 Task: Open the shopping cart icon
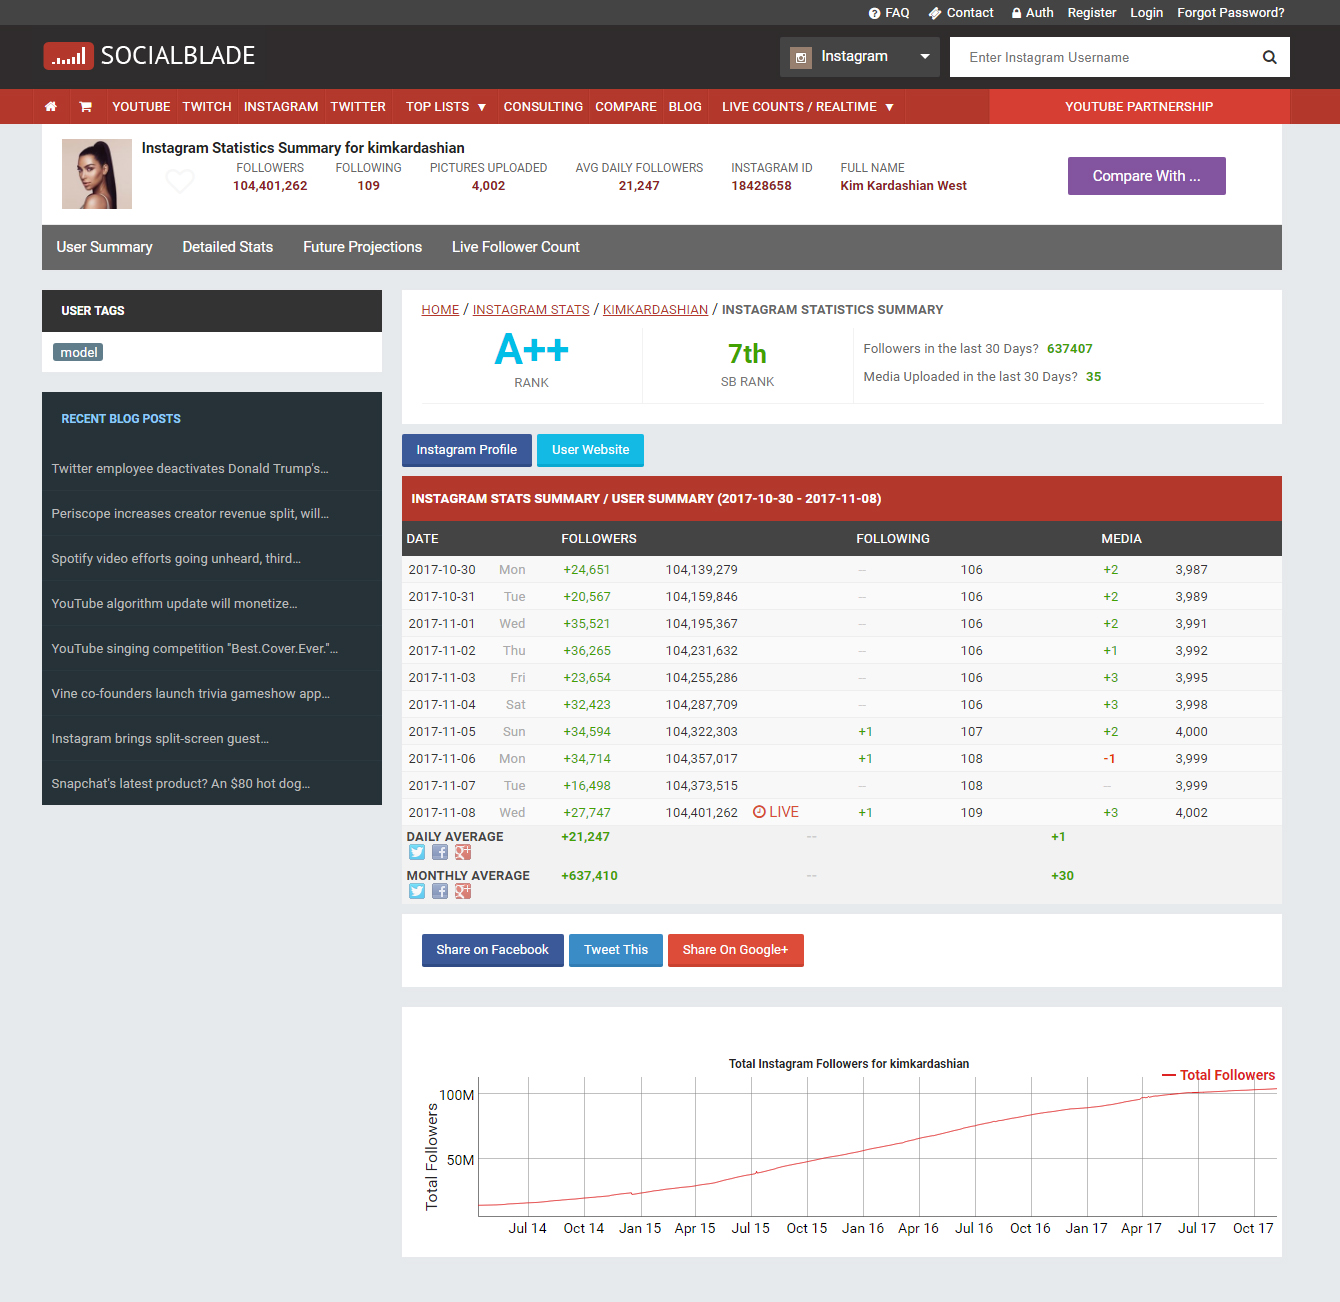tap(86, 107)
